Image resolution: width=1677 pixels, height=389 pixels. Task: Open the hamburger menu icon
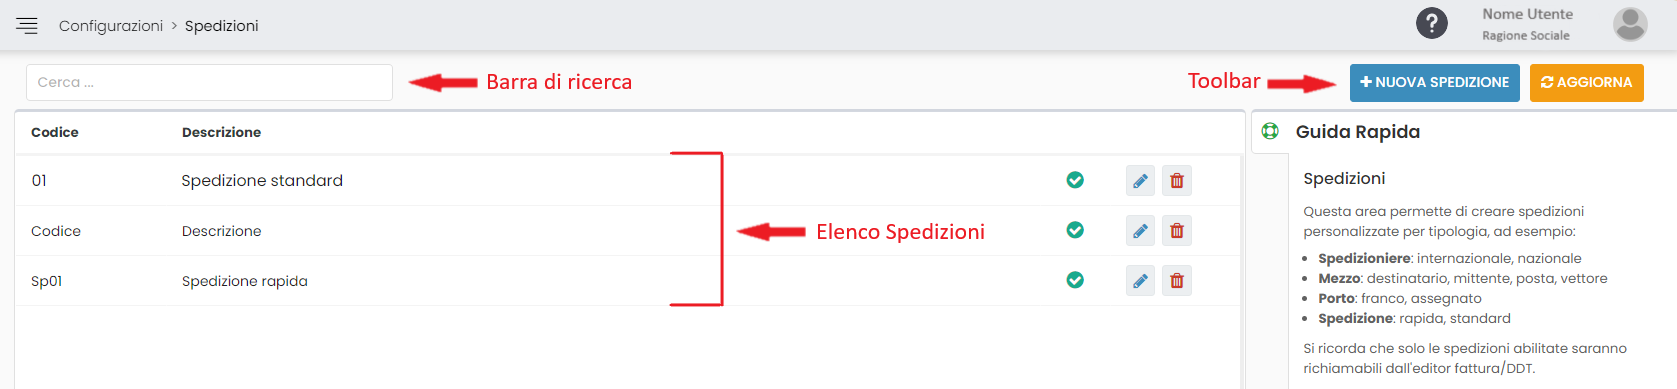coord(27,25)
